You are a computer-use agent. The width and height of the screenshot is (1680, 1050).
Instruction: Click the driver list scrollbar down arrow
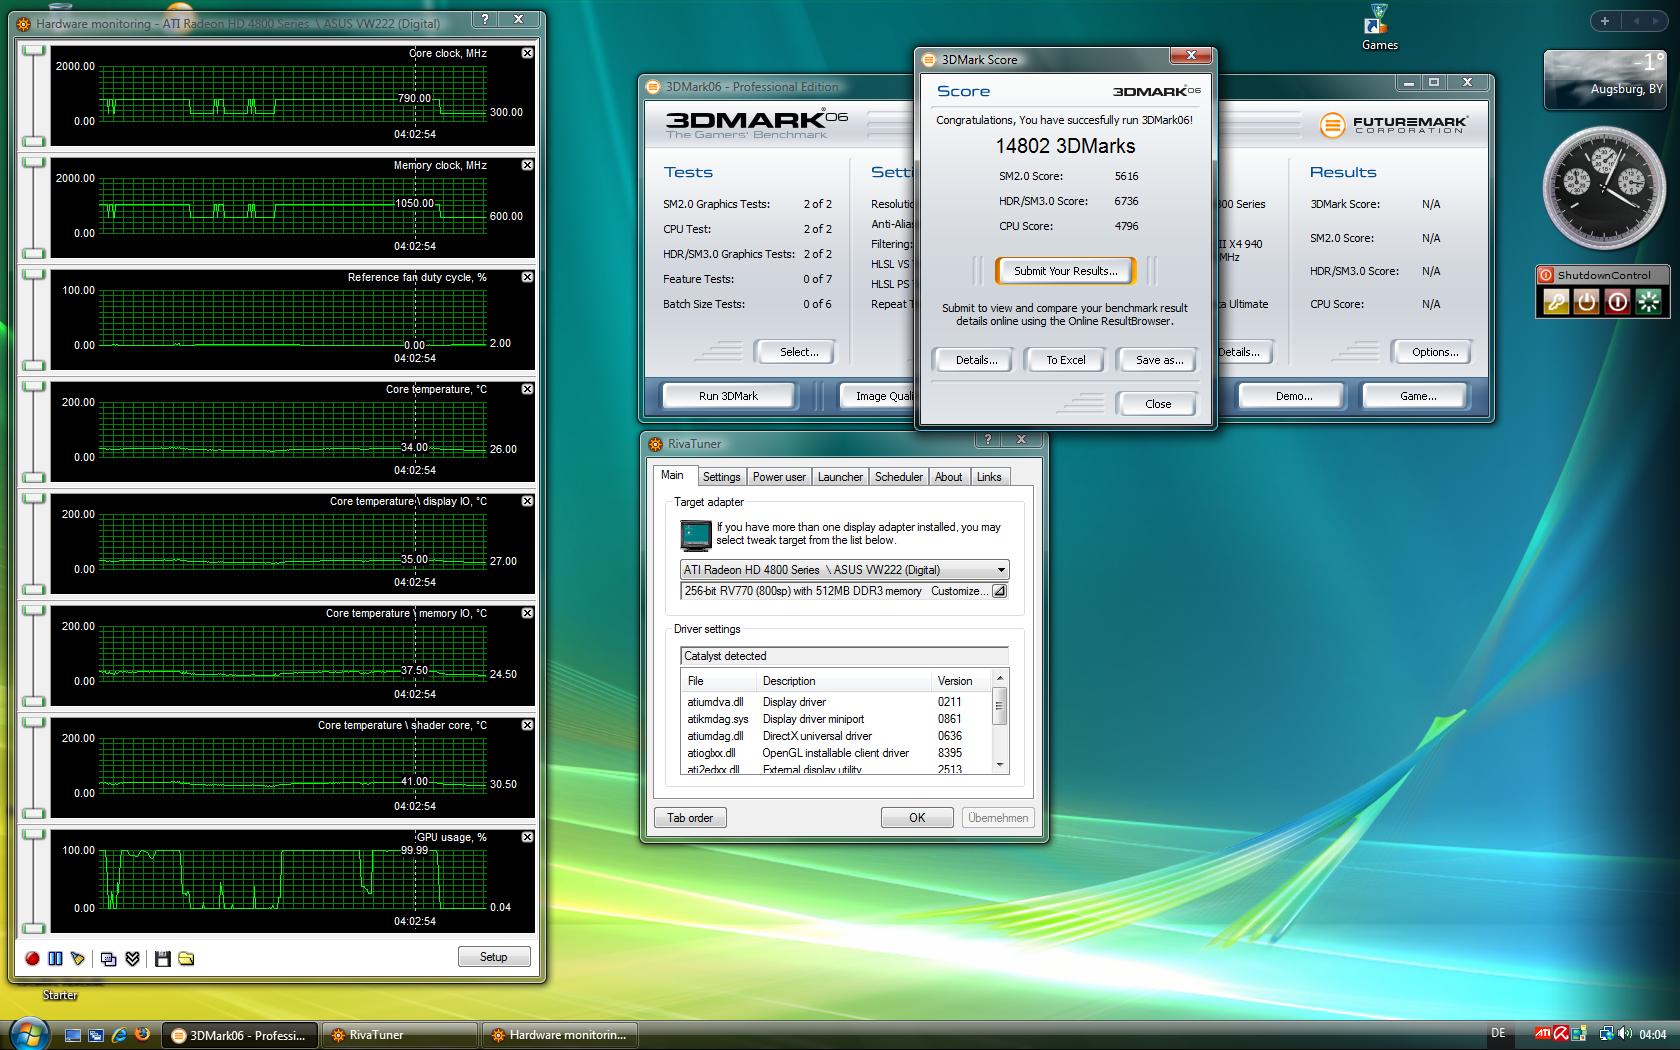click(999, 765)
